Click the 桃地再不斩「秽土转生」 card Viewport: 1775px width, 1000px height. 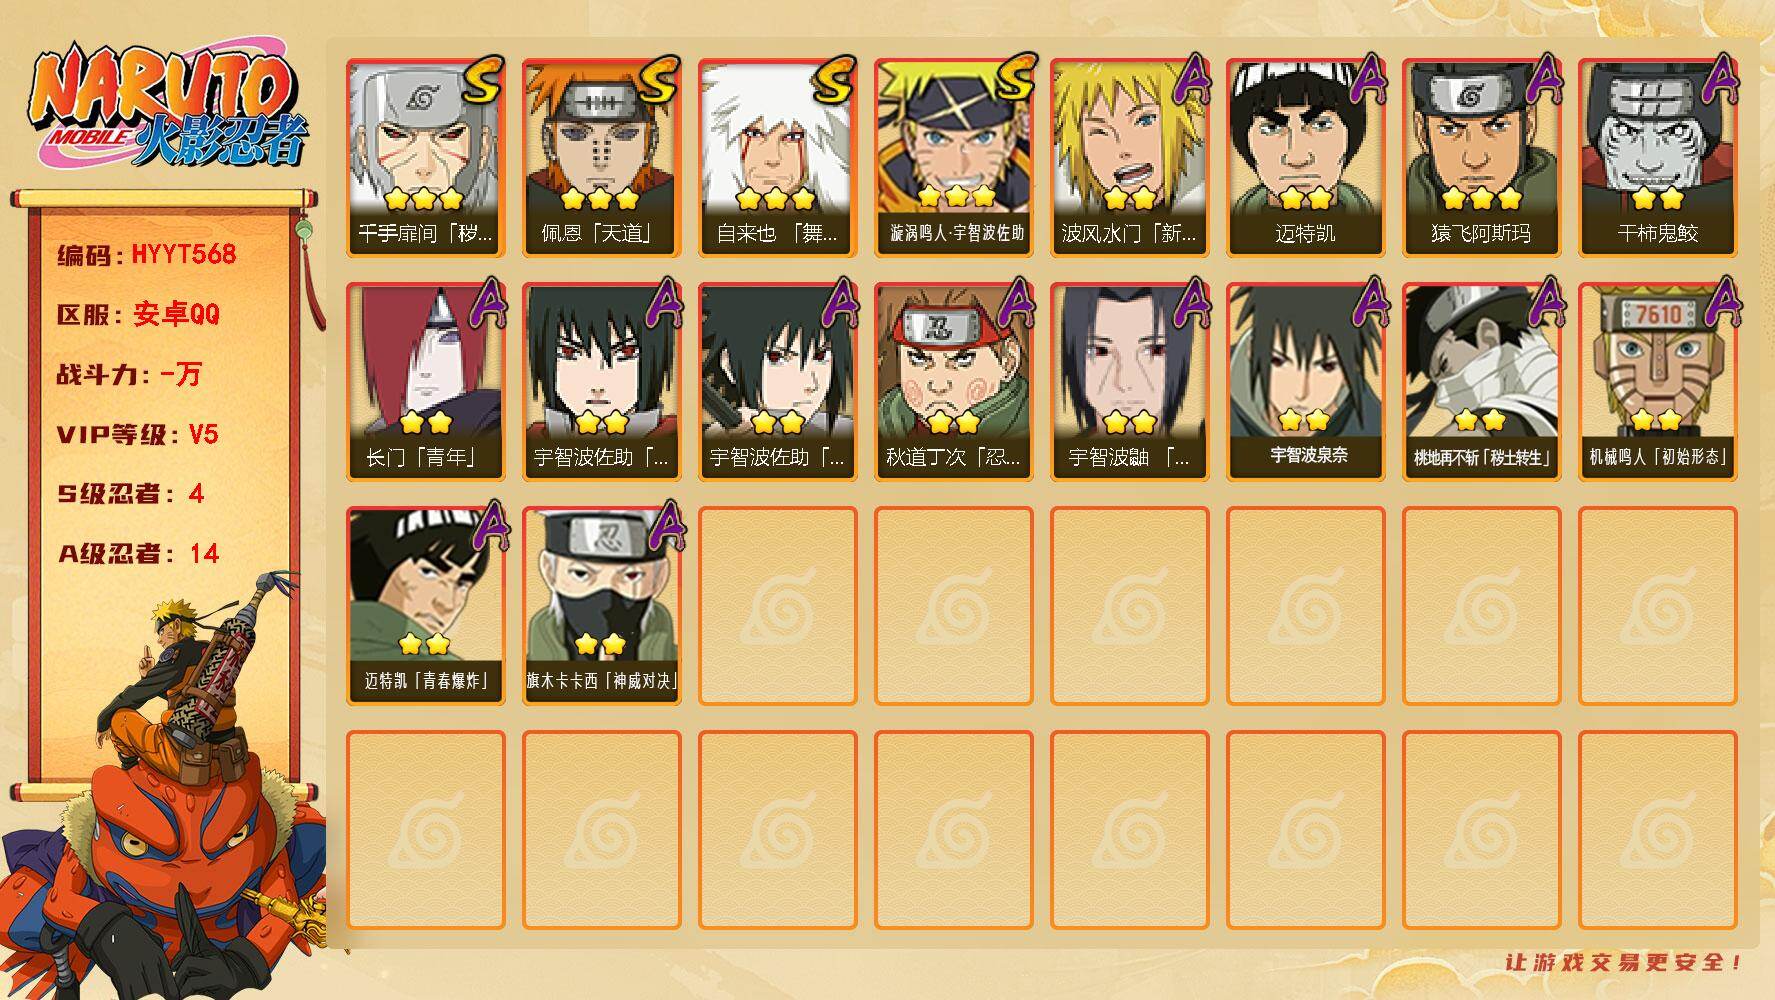pyautogui.click(x=1482, y=382)
